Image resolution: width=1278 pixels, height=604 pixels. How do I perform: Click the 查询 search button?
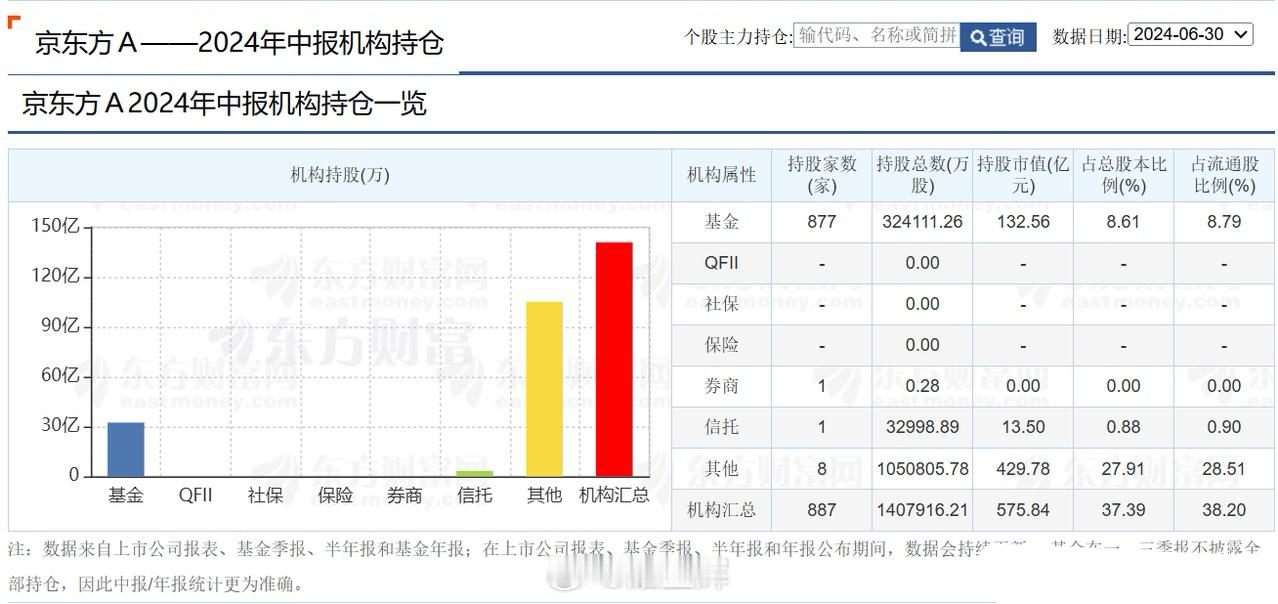coord(998,37)
